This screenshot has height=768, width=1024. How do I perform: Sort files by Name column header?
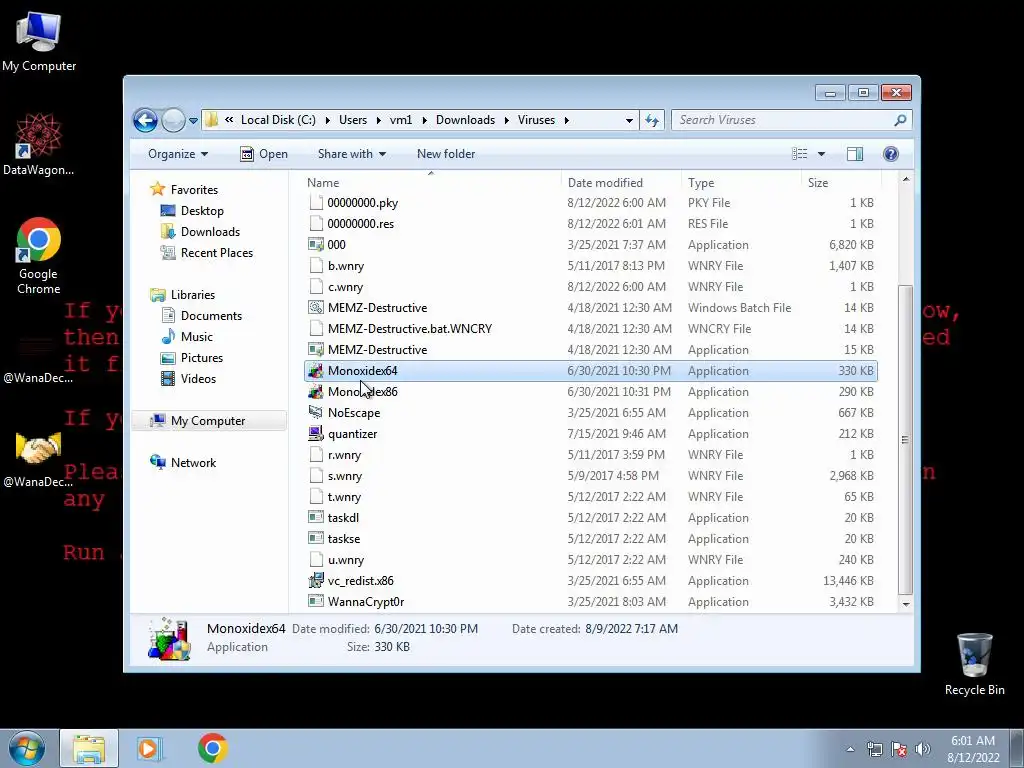click(431, 183)
